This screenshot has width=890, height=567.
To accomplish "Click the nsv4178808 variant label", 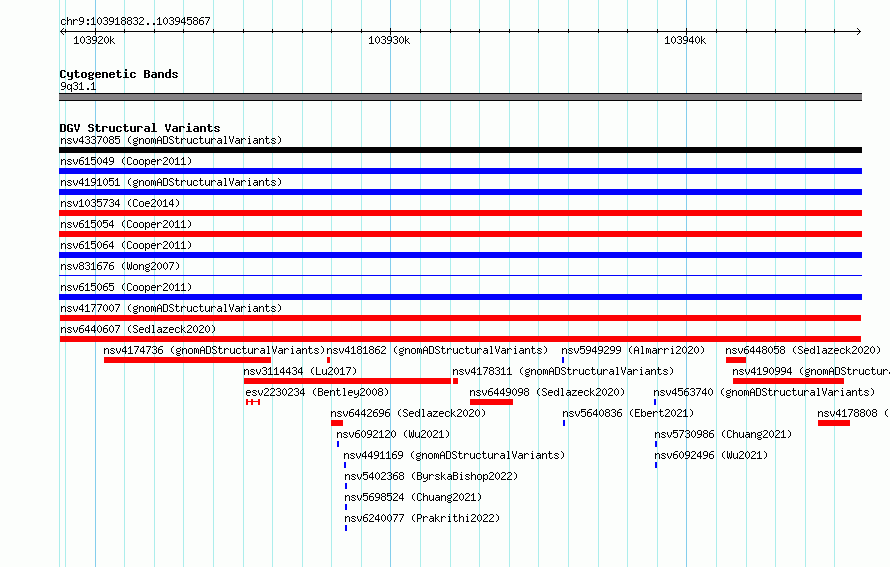I will [853, 413].
